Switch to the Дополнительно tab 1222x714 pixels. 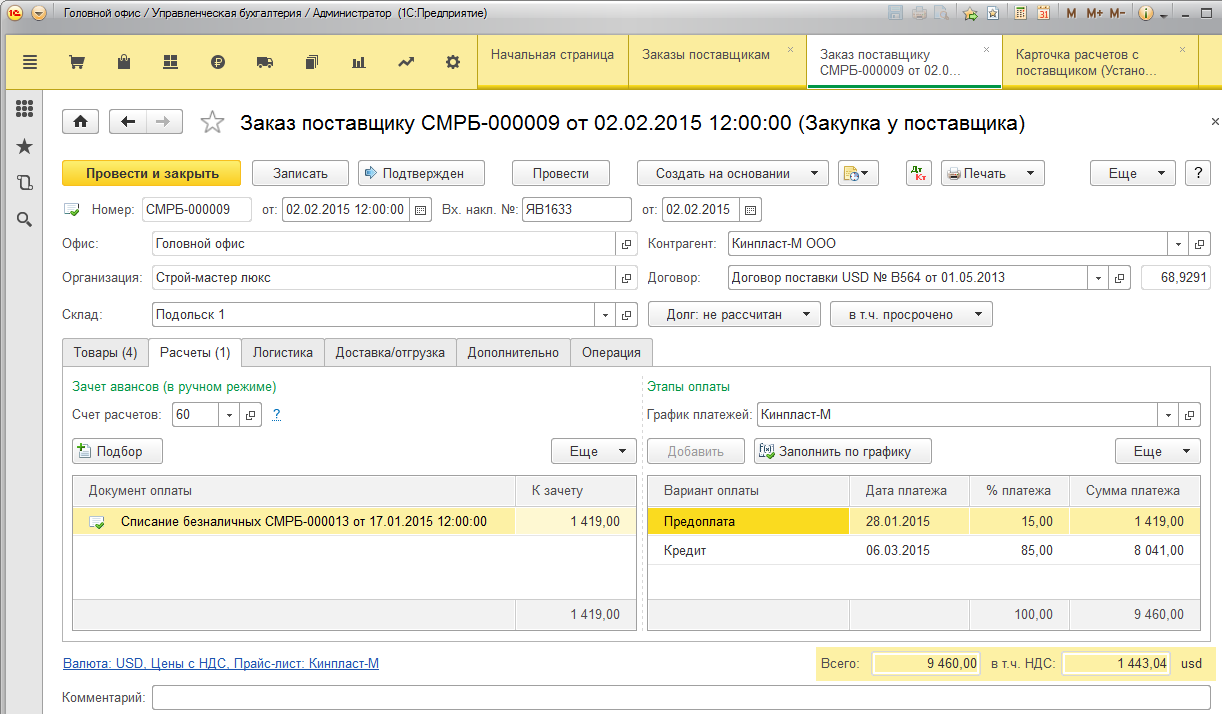click(x=514, y=352)
